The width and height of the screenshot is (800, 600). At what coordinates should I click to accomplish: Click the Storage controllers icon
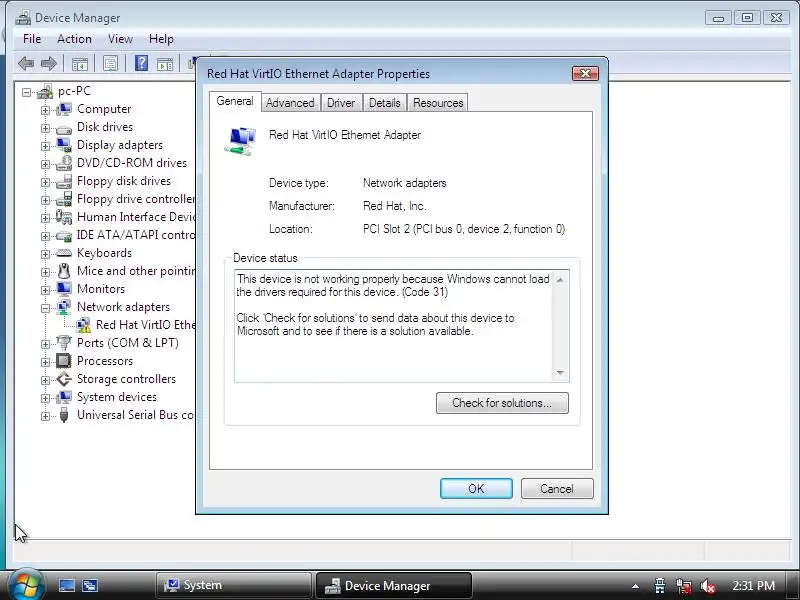(64, 379)
